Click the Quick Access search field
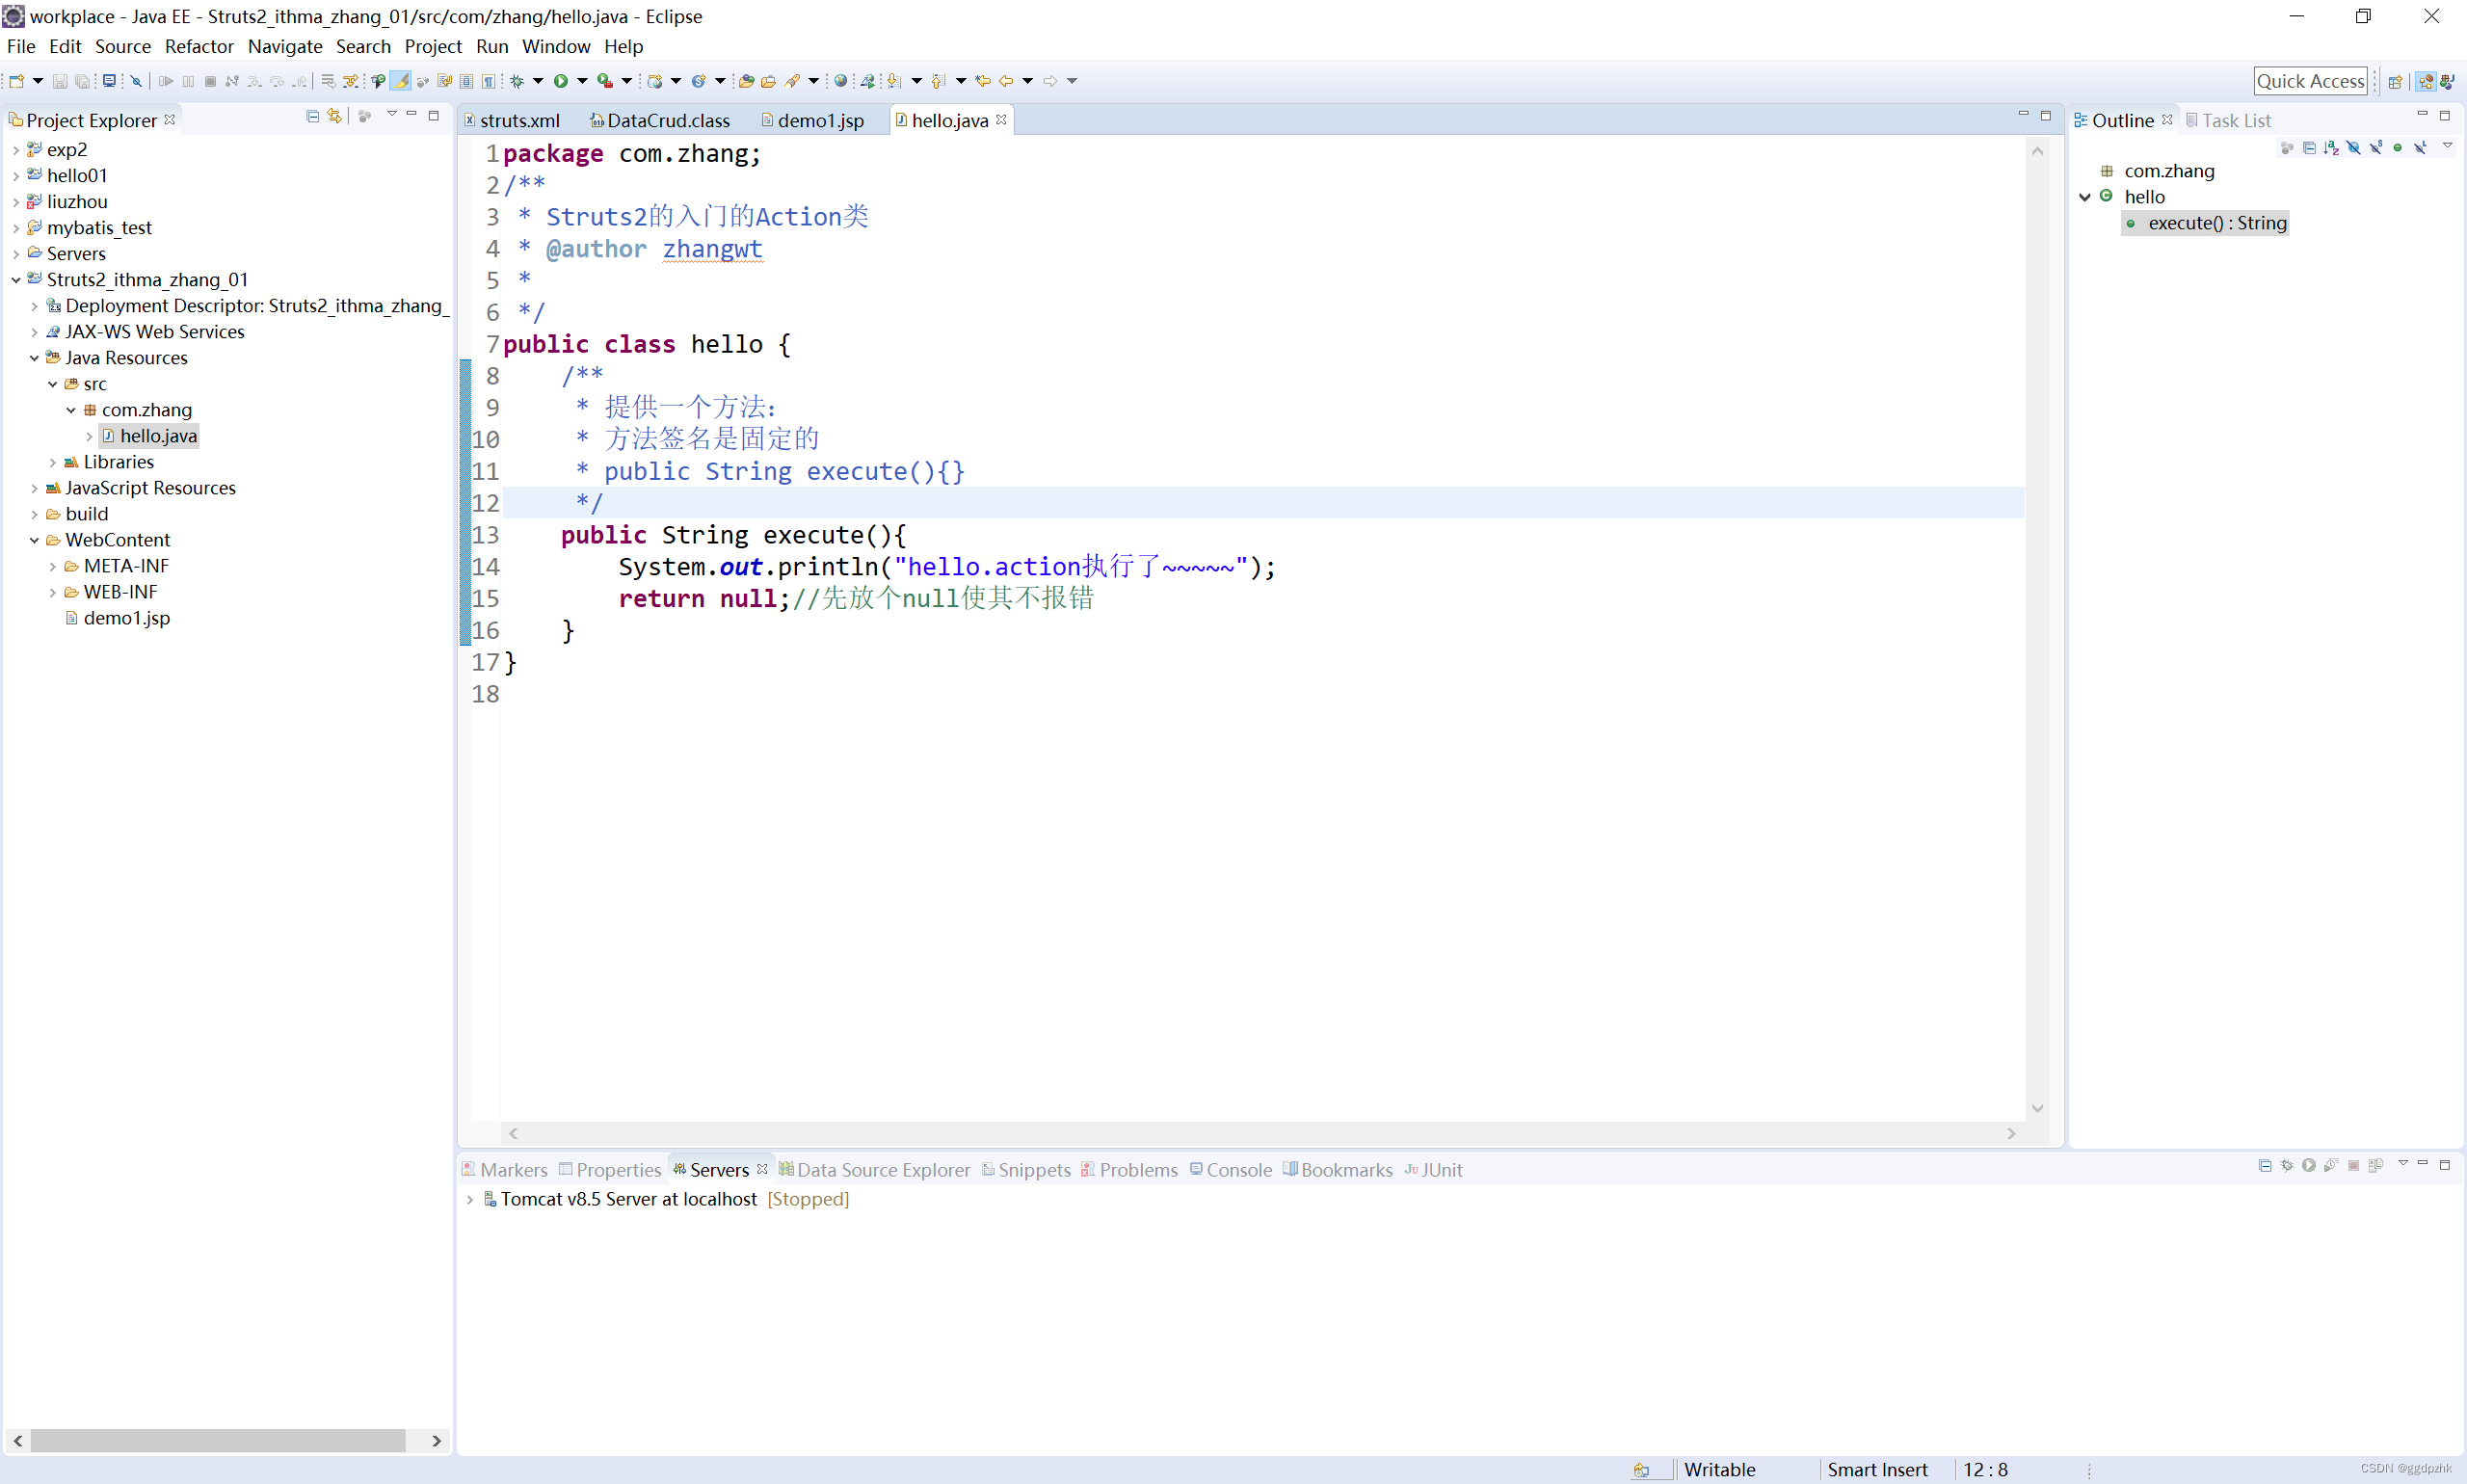 (x=2310, y=81)
